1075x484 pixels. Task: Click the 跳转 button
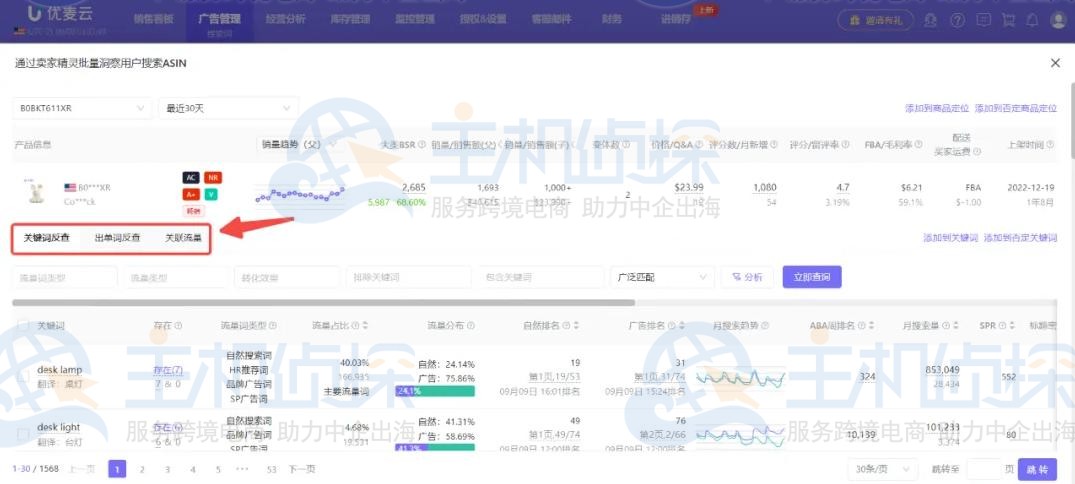coord(1037,470)
